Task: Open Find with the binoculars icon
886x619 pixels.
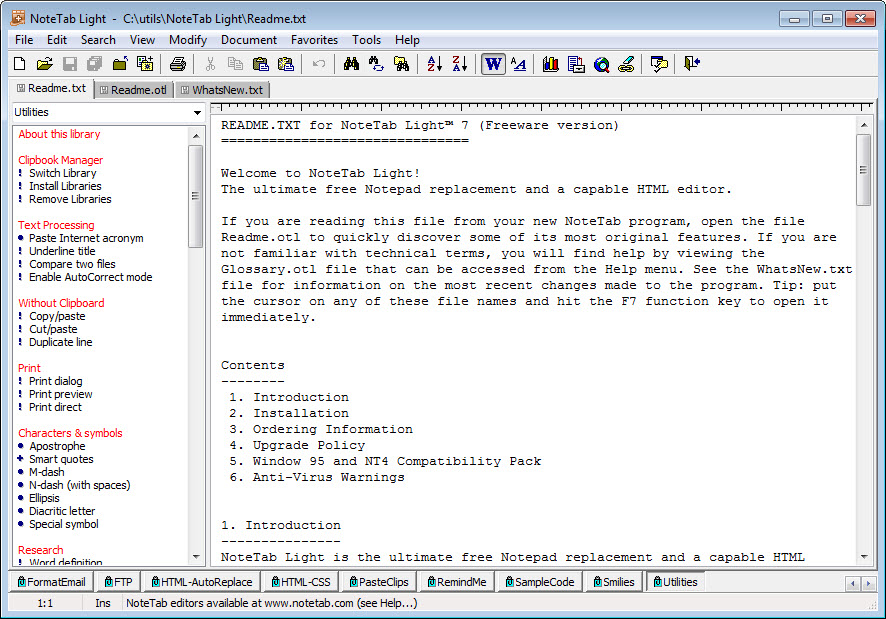Action: 351,64
